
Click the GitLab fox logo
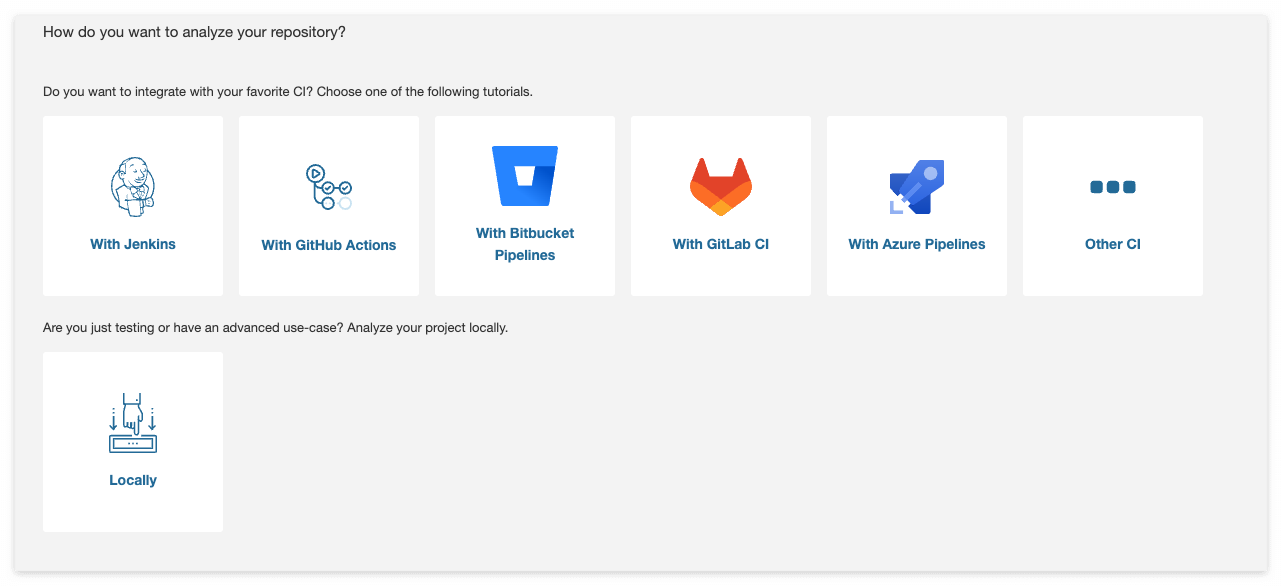pyautogui.click(x=721, y=187)
